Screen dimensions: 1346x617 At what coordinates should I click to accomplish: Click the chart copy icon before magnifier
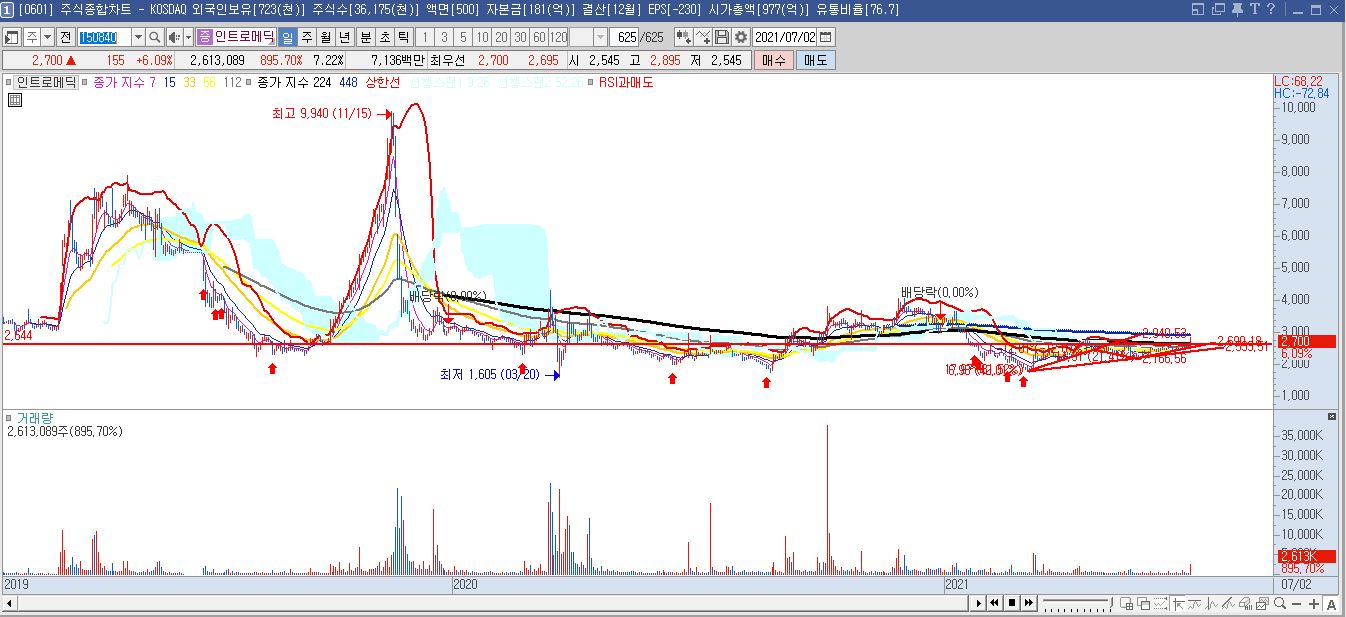(x=1262, y=603)
